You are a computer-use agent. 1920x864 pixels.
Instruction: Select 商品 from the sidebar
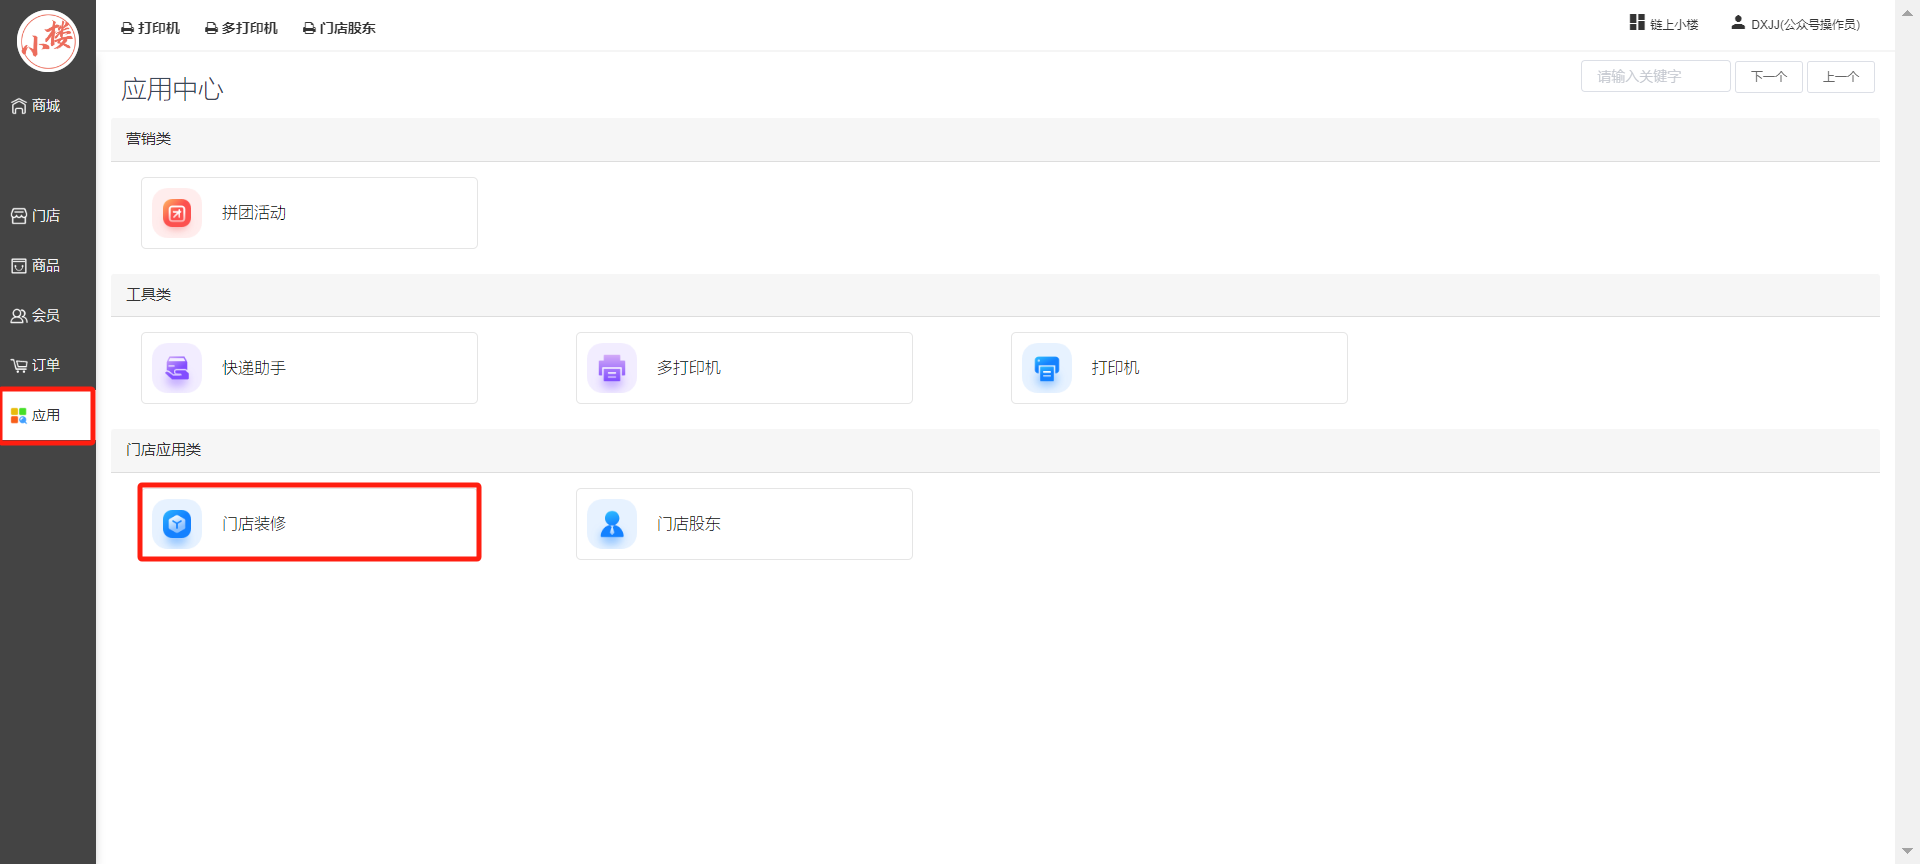point(36,266)
